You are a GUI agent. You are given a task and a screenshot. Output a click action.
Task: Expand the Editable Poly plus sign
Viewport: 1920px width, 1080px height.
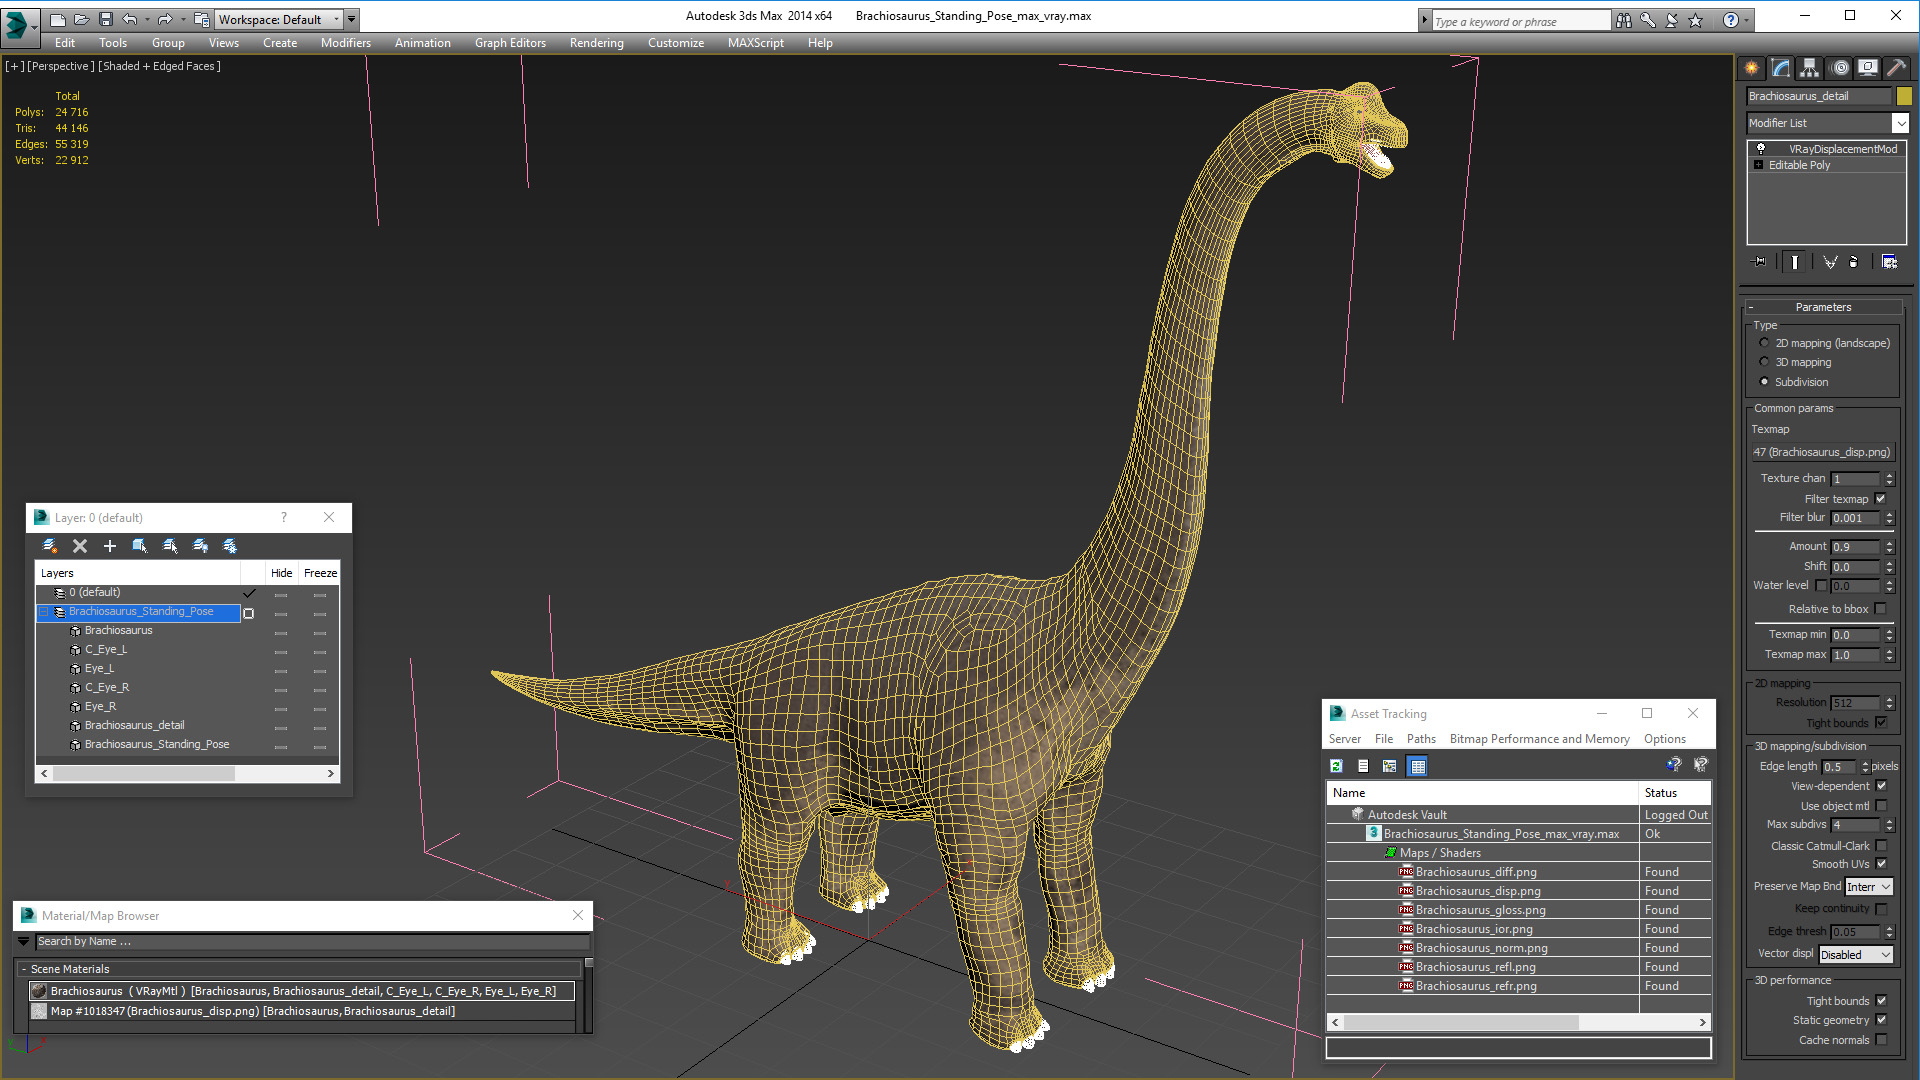click(x=1759, y=165)
